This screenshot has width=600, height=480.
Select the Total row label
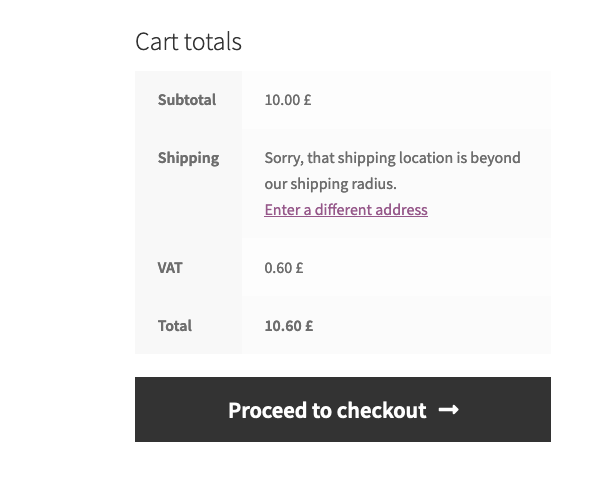[x=175, y=326]
